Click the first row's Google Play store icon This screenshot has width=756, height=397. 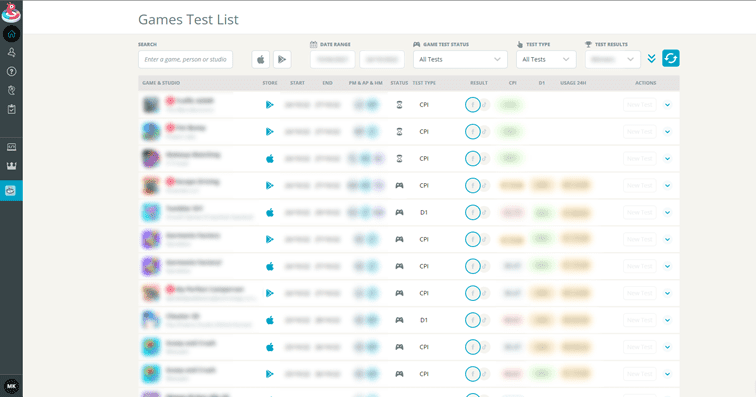tap(270, 105)
